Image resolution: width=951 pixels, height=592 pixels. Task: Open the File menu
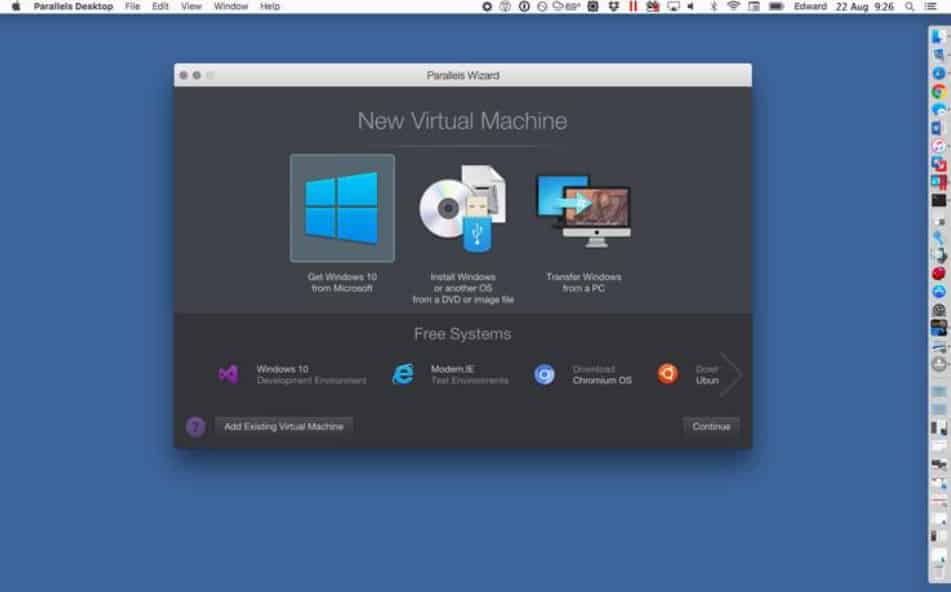(x=132, y=7)
